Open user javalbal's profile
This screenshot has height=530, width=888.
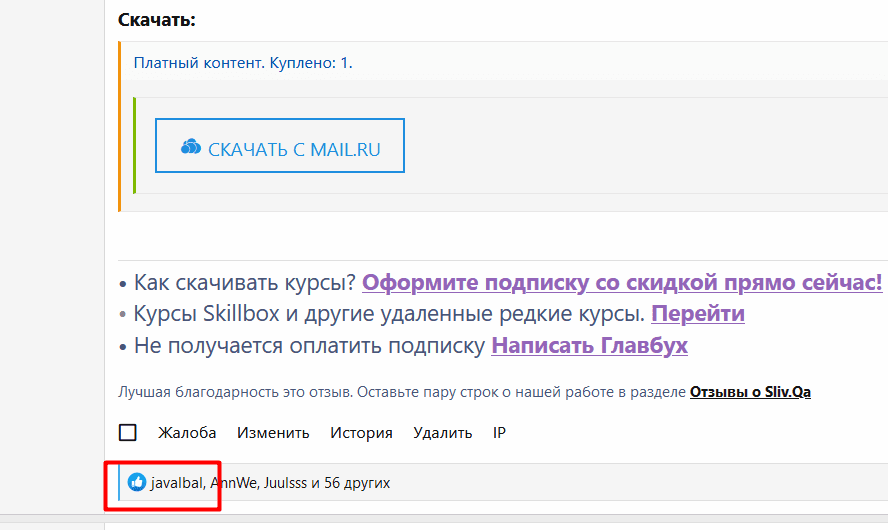pos(177,483)
